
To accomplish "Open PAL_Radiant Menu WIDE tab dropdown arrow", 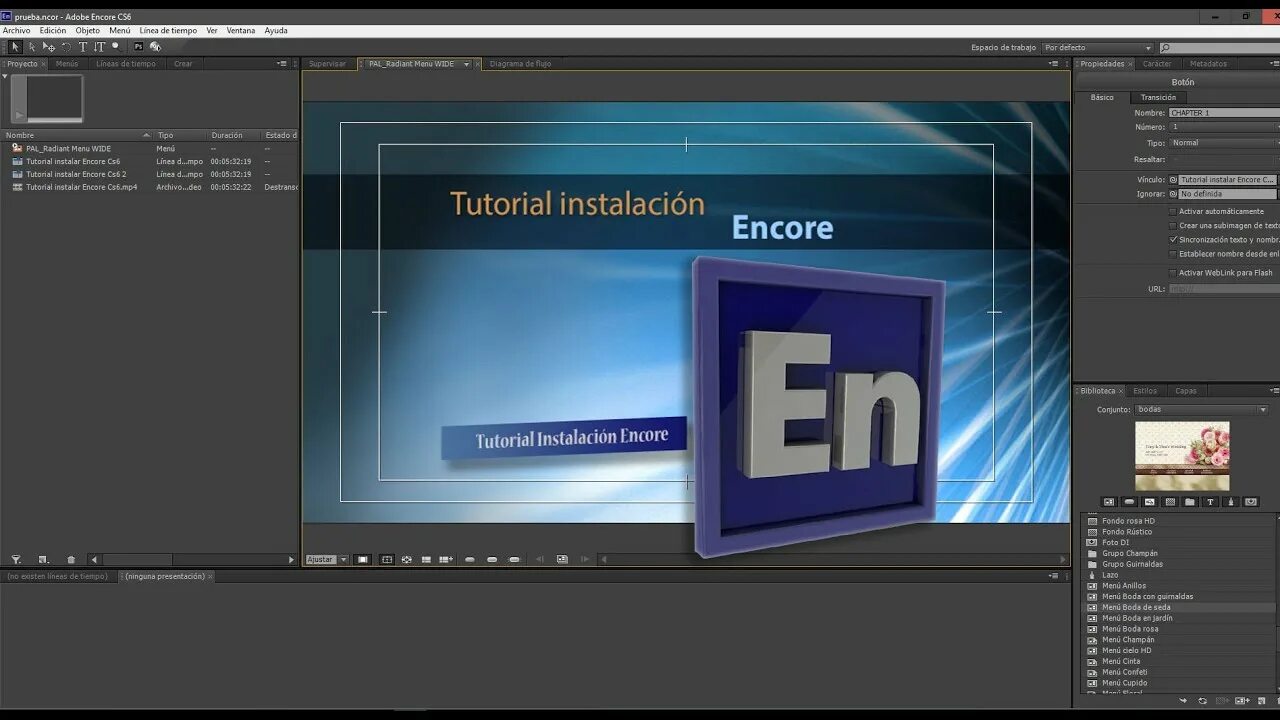I will click(466, 64).
